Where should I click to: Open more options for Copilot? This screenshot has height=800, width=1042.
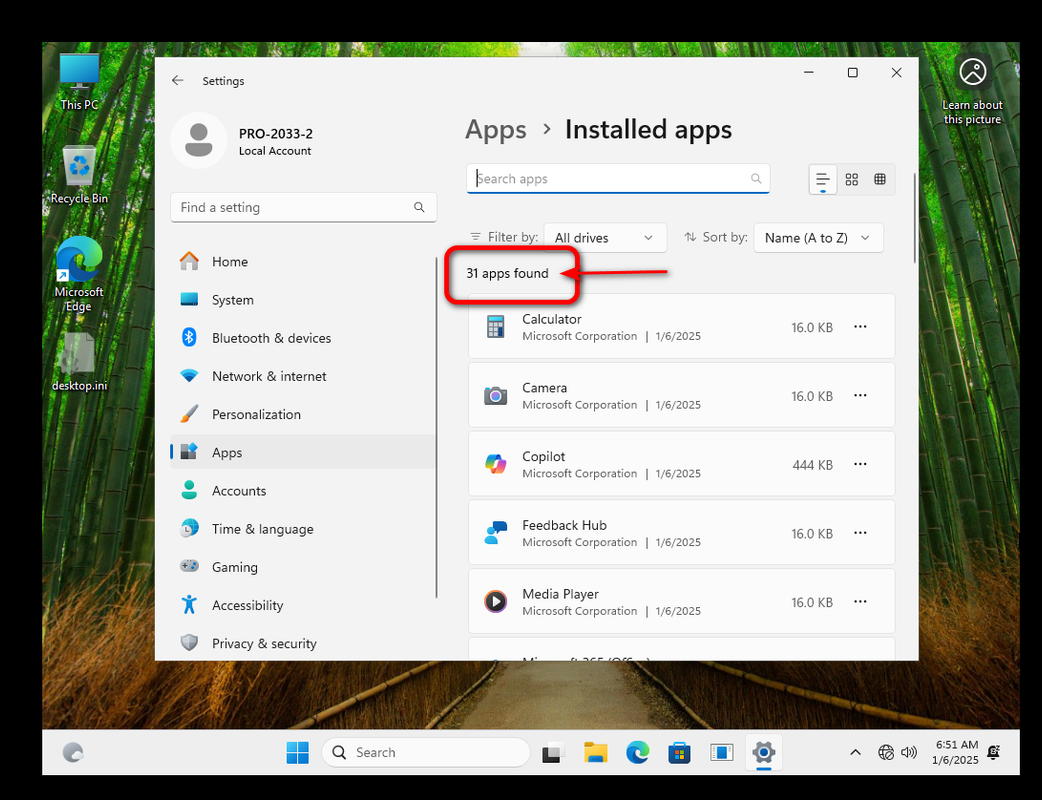point(860,464)
